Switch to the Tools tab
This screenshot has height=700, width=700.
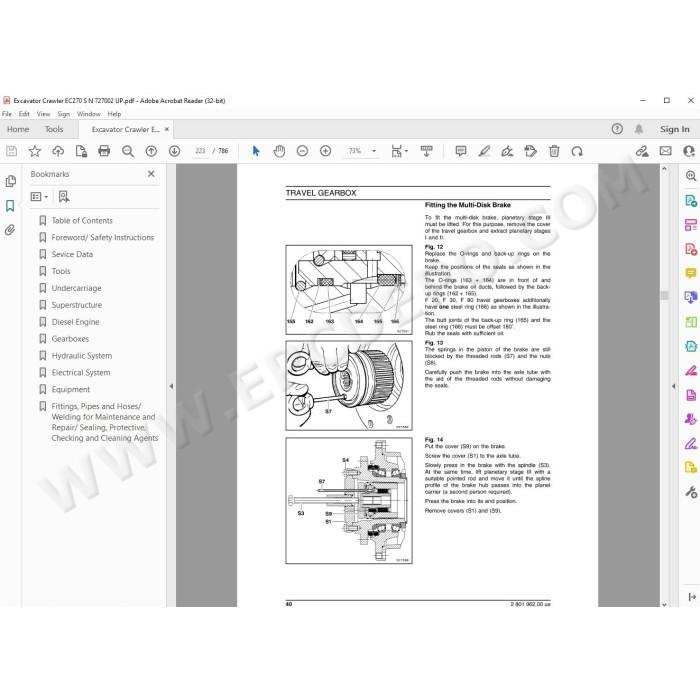click(x=54, y=129)
